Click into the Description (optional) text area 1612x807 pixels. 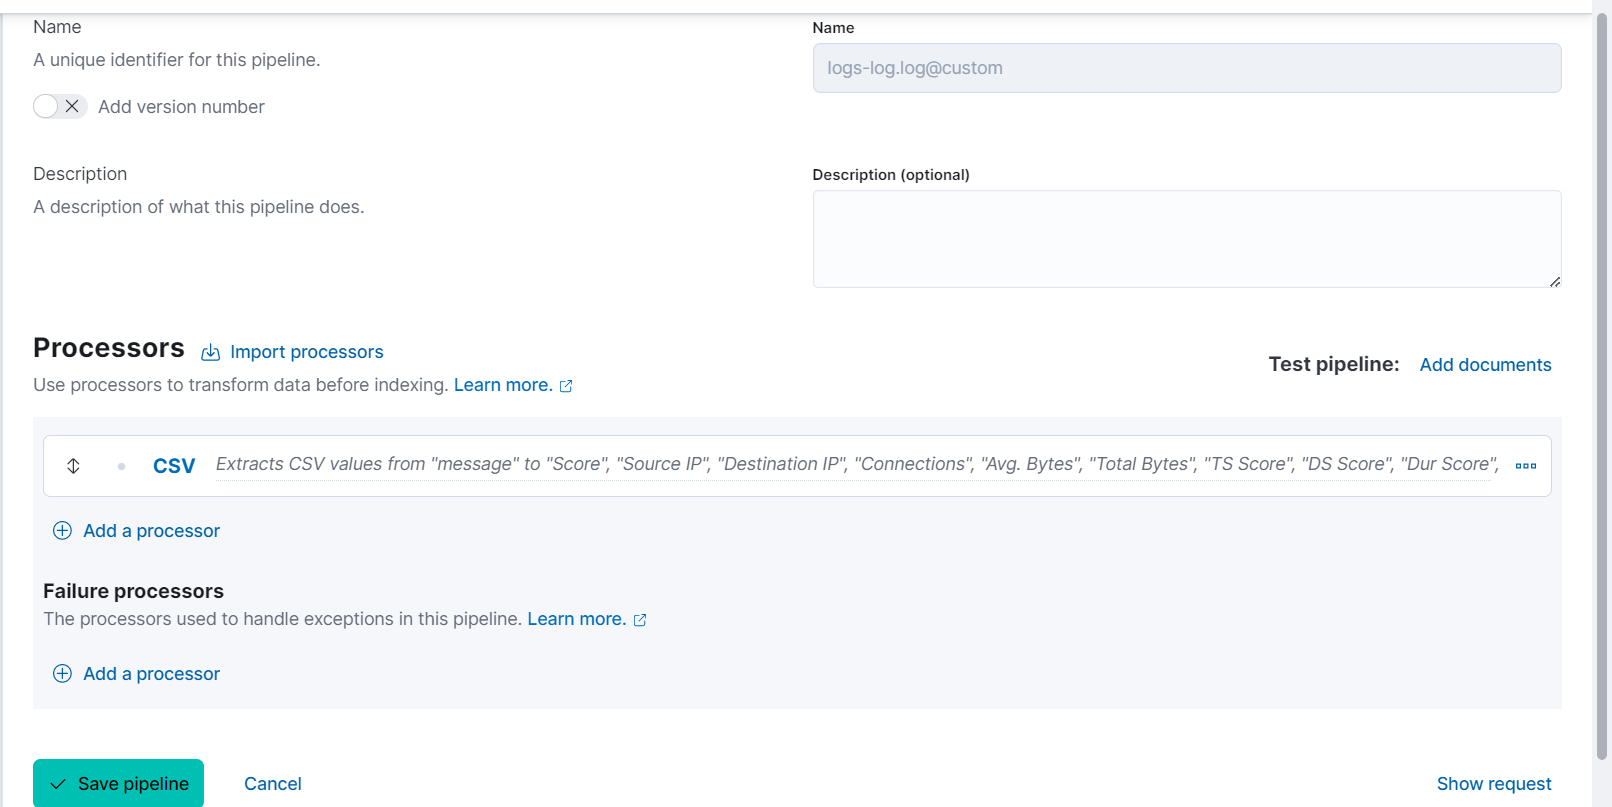coord(1187,239)
